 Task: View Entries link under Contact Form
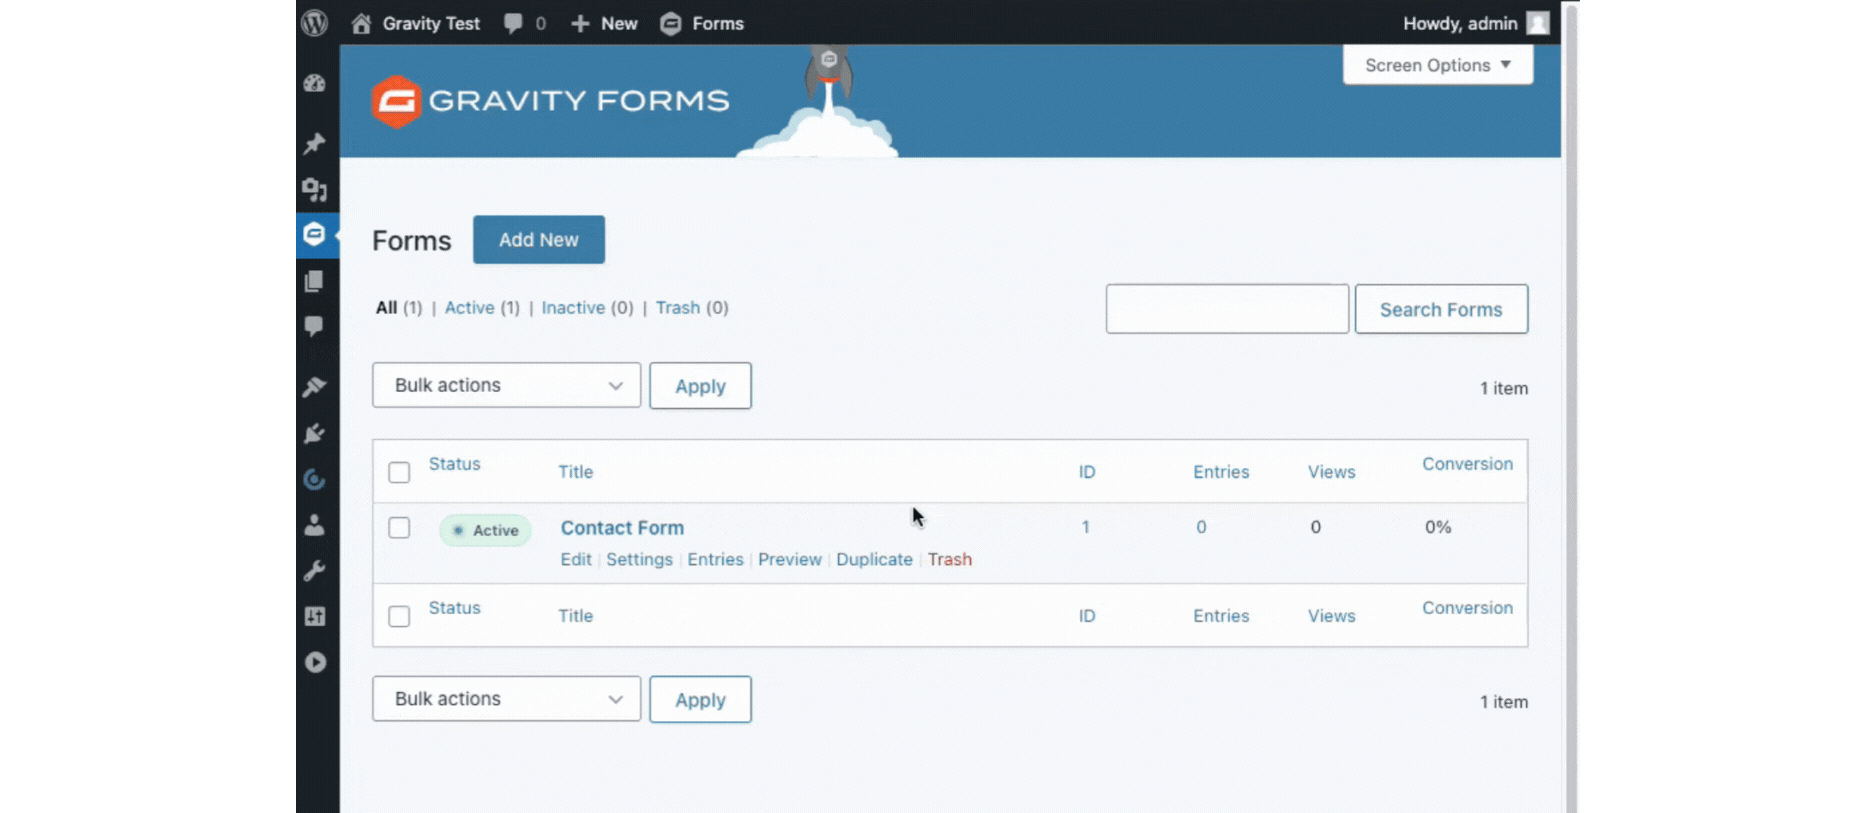[715, 560]
